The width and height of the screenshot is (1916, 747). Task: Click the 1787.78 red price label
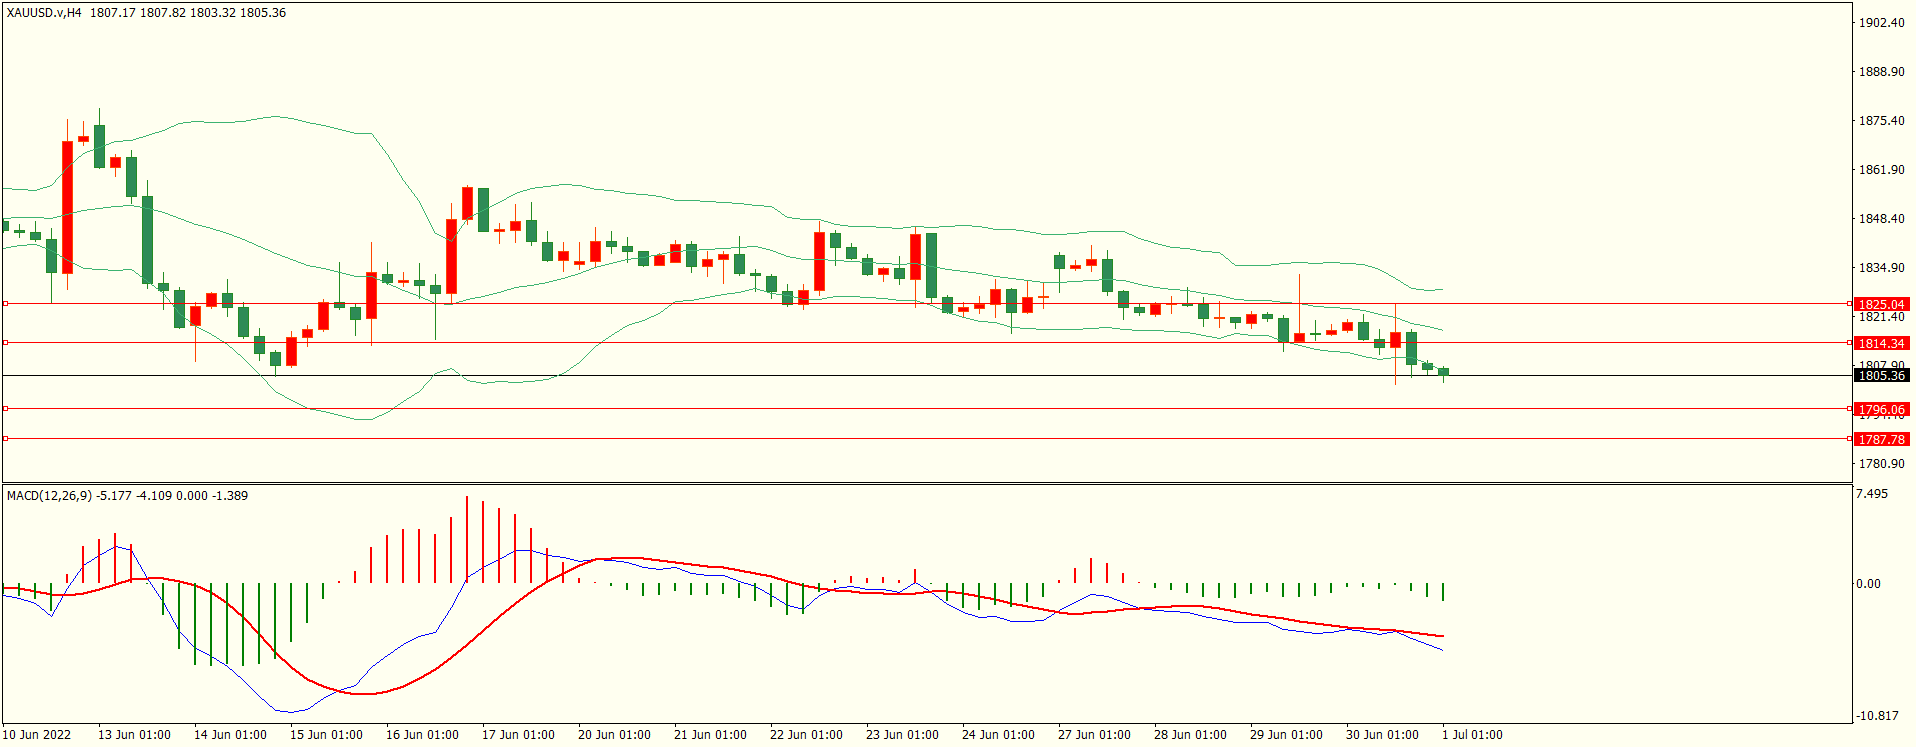tap(1881, 439)
